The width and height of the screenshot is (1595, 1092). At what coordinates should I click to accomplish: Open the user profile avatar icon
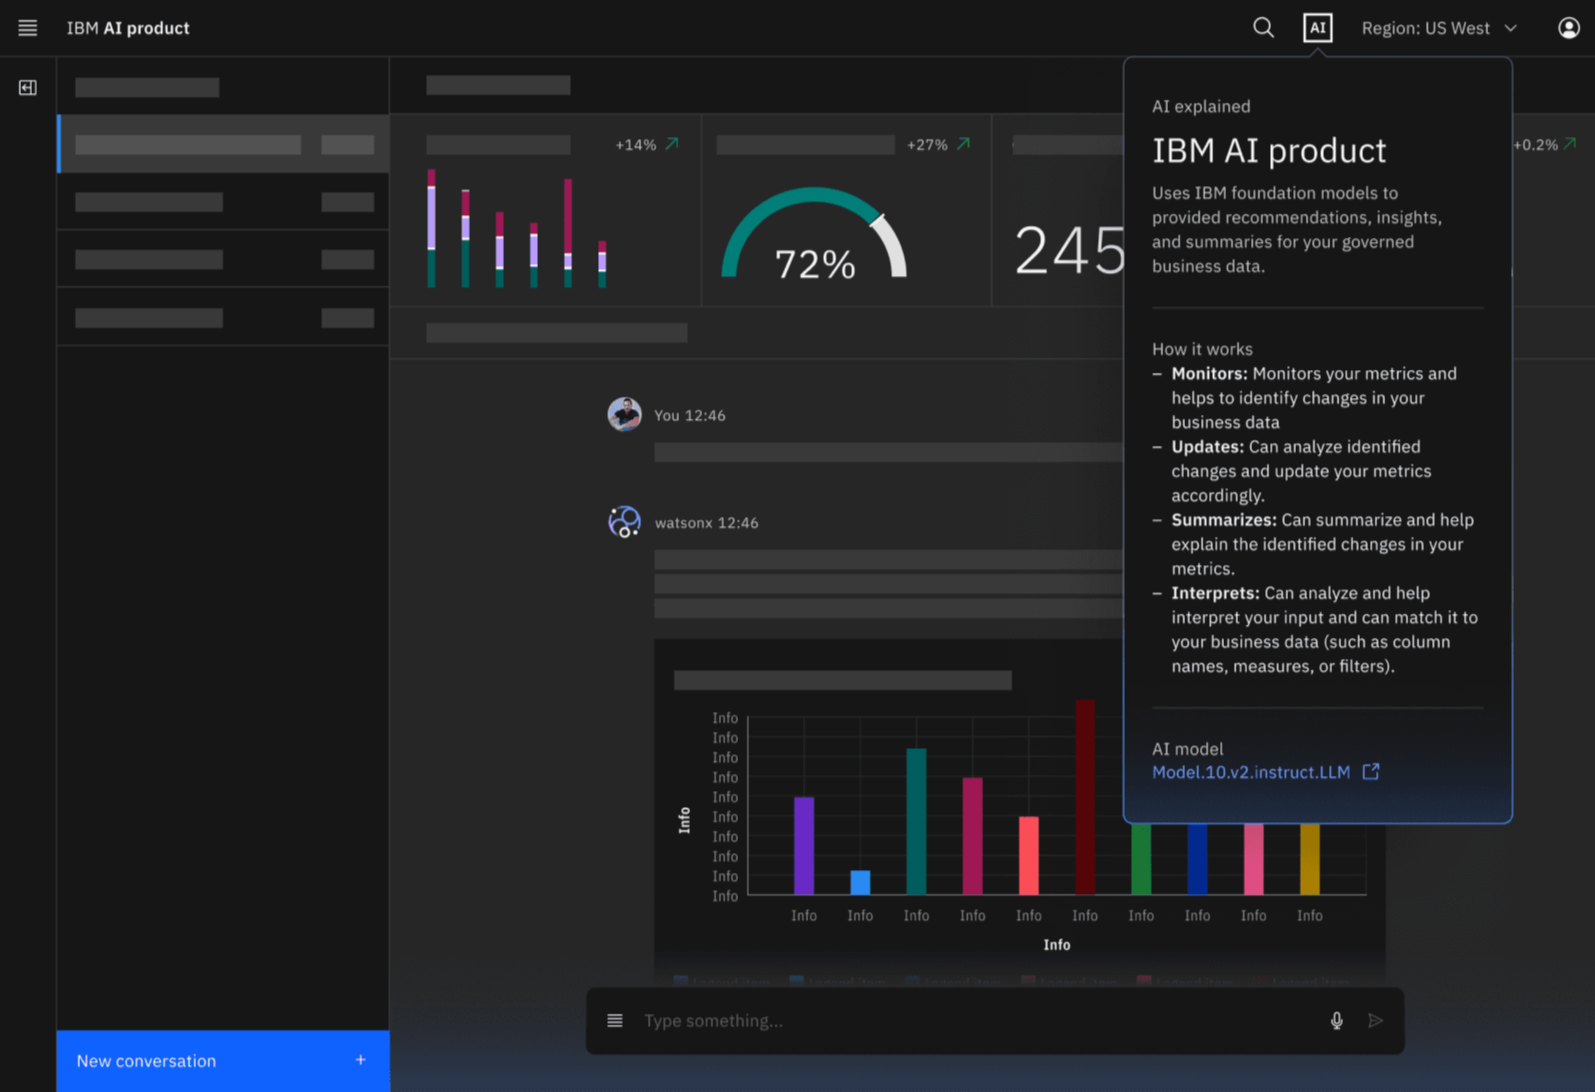tap(1568, 28)
